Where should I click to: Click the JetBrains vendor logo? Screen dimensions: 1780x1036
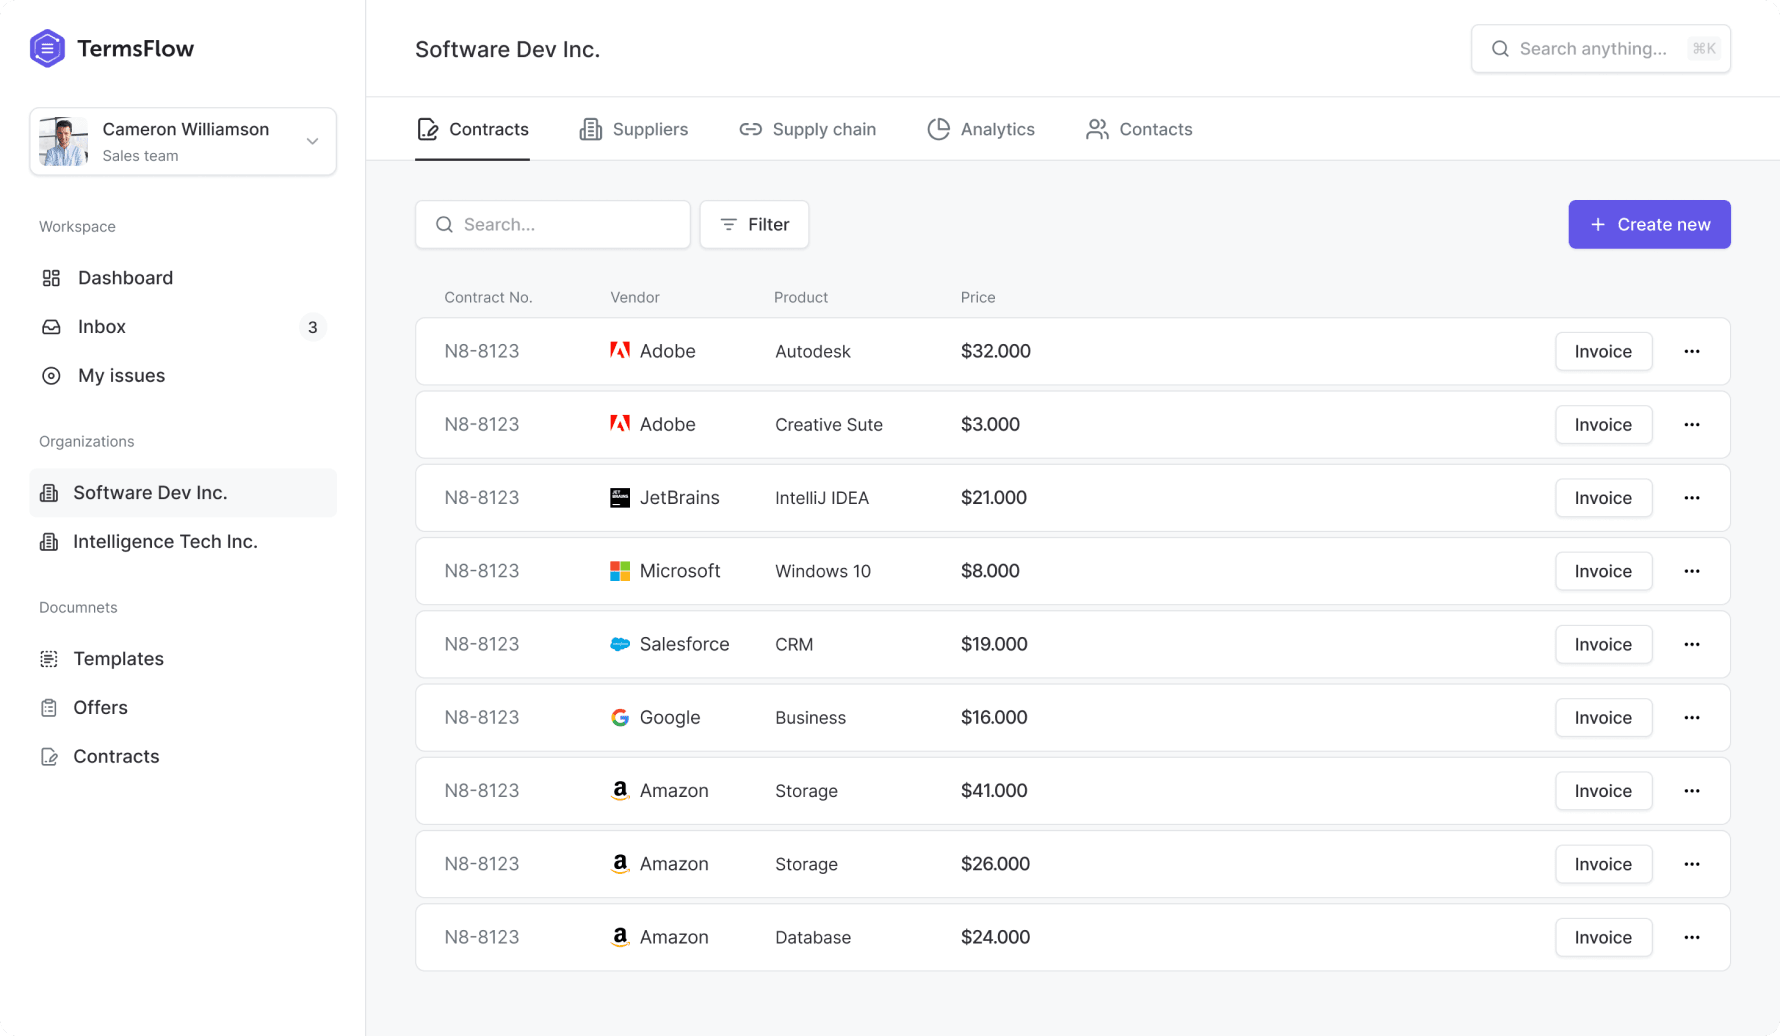tap(620, 498)
